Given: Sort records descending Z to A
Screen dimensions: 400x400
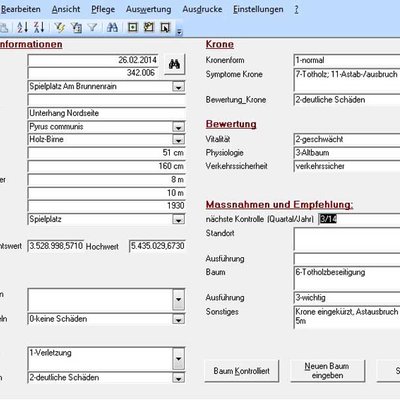Looking at the screenshot, I should [x=39, y=27].
